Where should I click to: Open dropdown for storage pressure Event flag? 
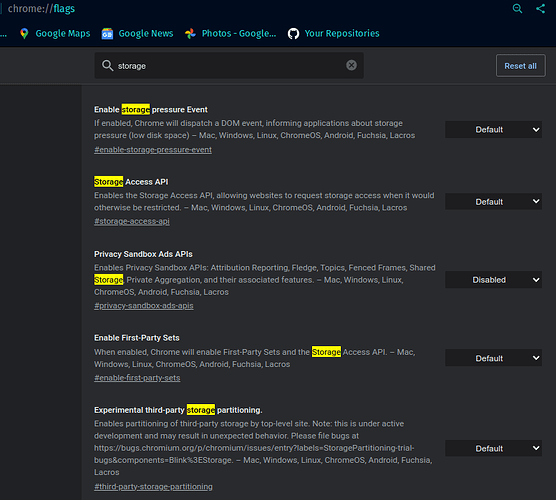(x=493, y=130)
